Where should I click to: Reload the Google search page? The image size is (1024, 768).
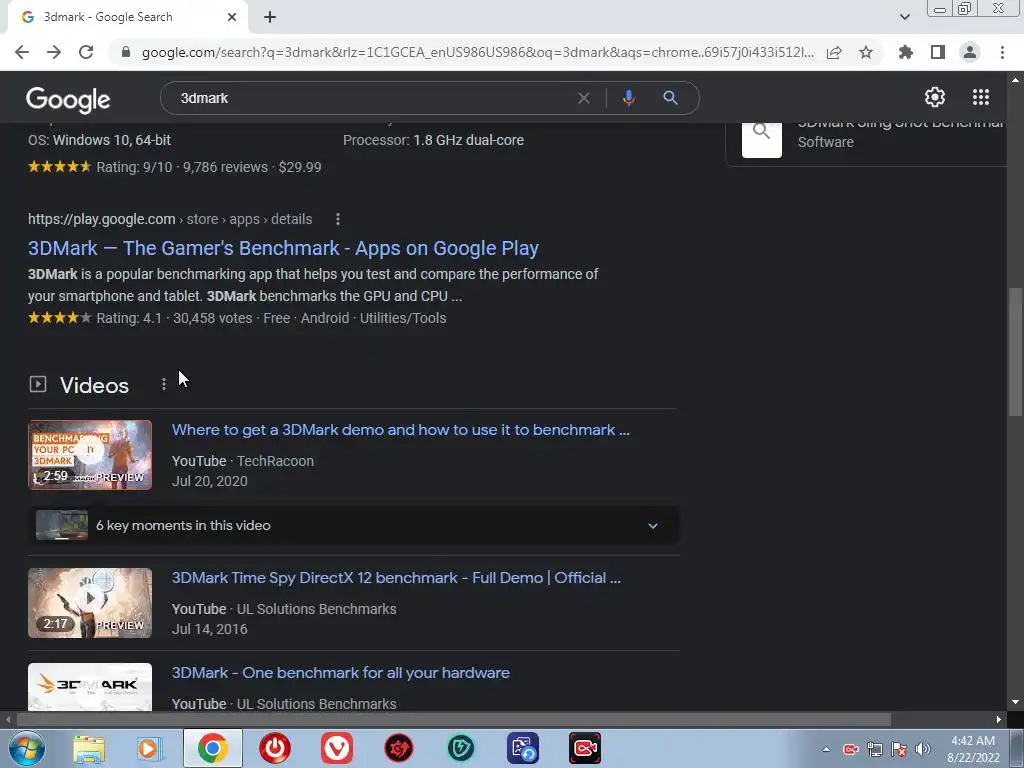click(x=86, y=52)
